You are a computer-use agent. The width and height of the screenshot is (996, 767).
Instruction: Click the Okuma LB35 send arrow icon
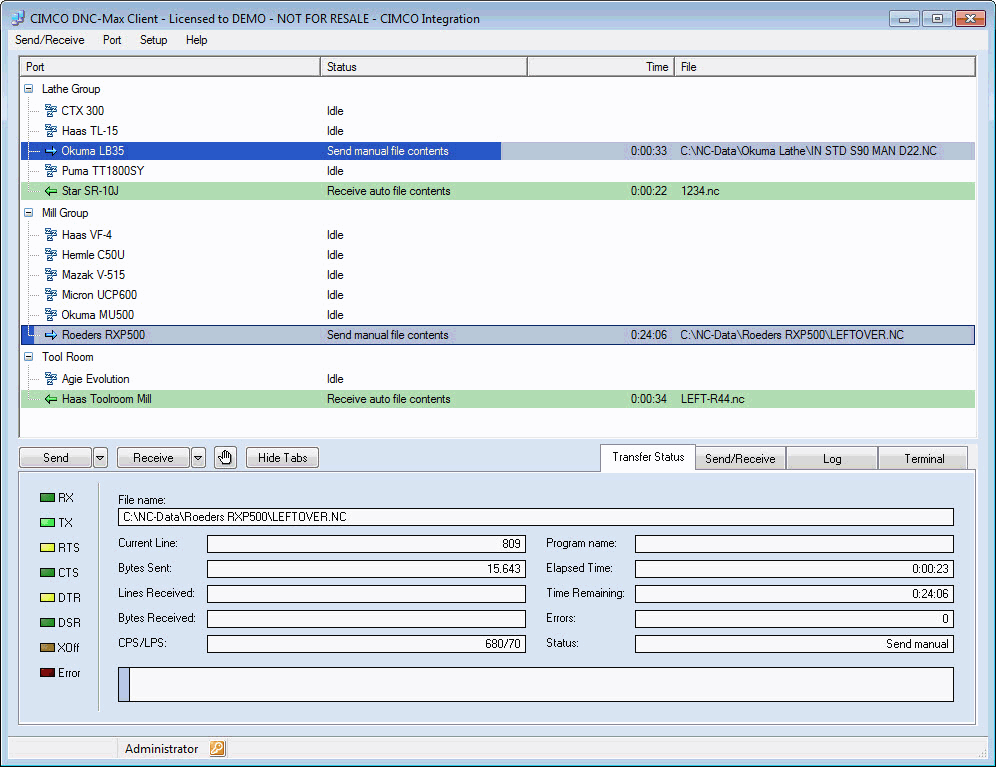51,151
